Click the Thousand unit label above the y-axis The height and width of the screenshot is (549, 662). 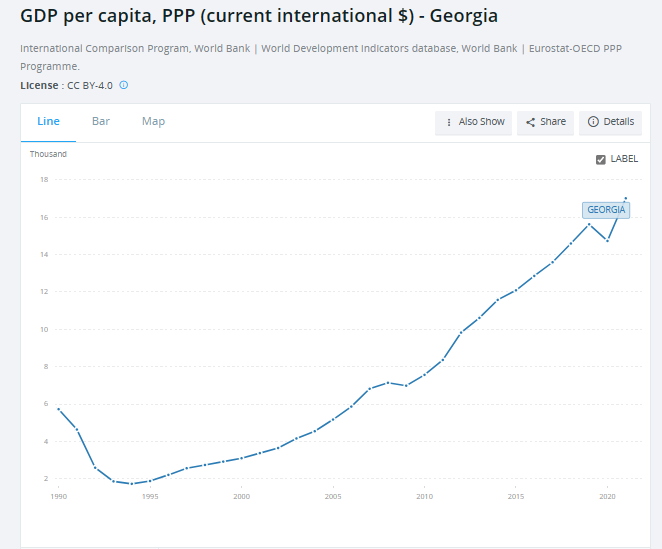(48, 154)
